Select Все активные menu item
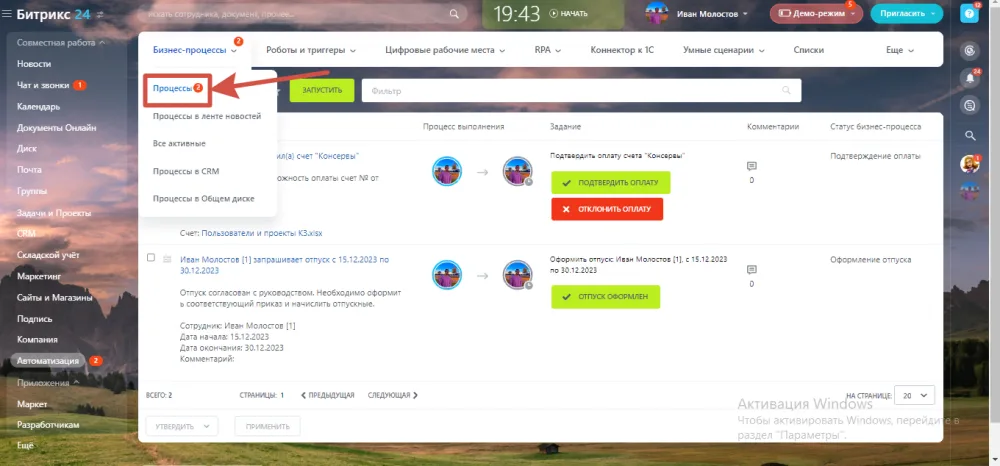 [x=179, y=144]
